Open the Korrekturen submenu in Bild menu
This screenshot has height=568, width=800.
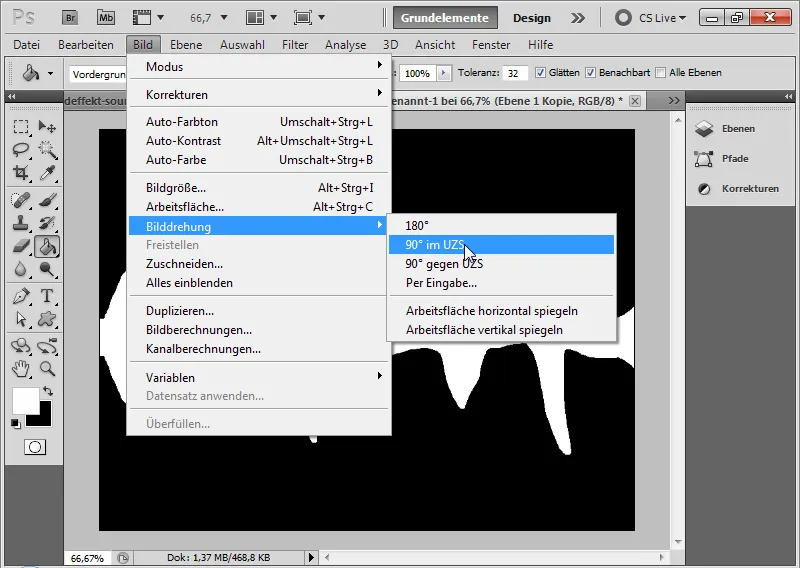259,94
